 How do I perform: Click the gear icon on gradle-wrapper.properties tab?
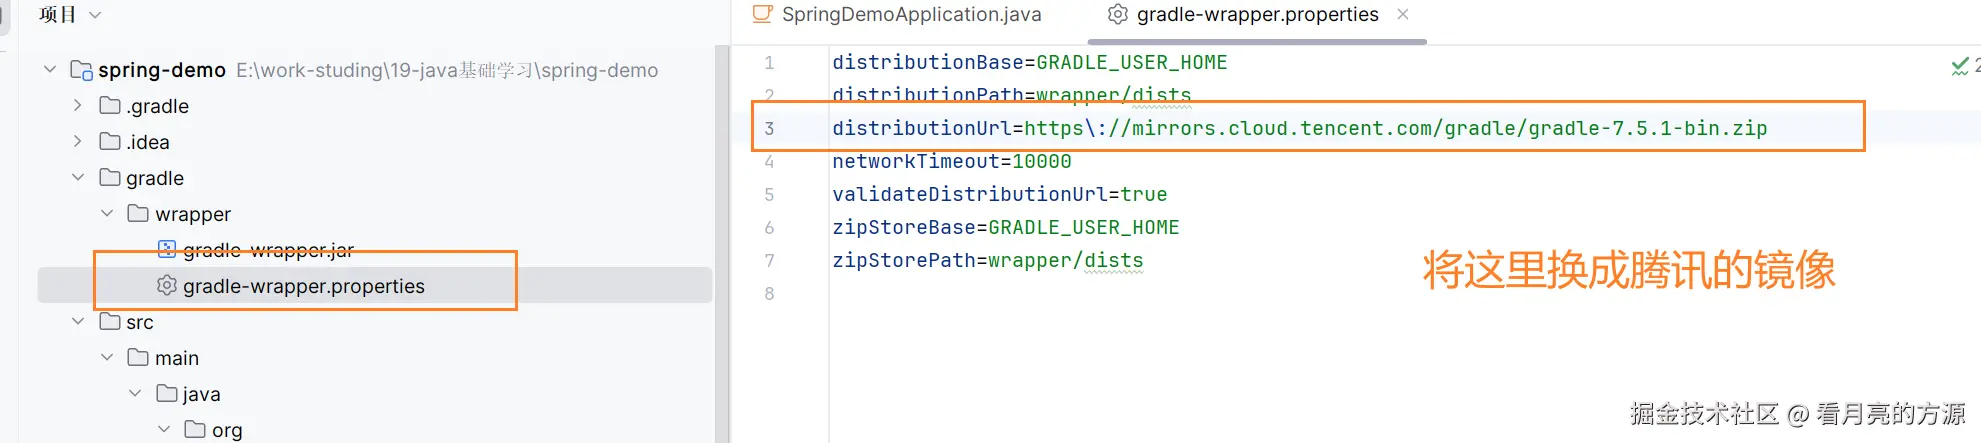point(1118,14)
